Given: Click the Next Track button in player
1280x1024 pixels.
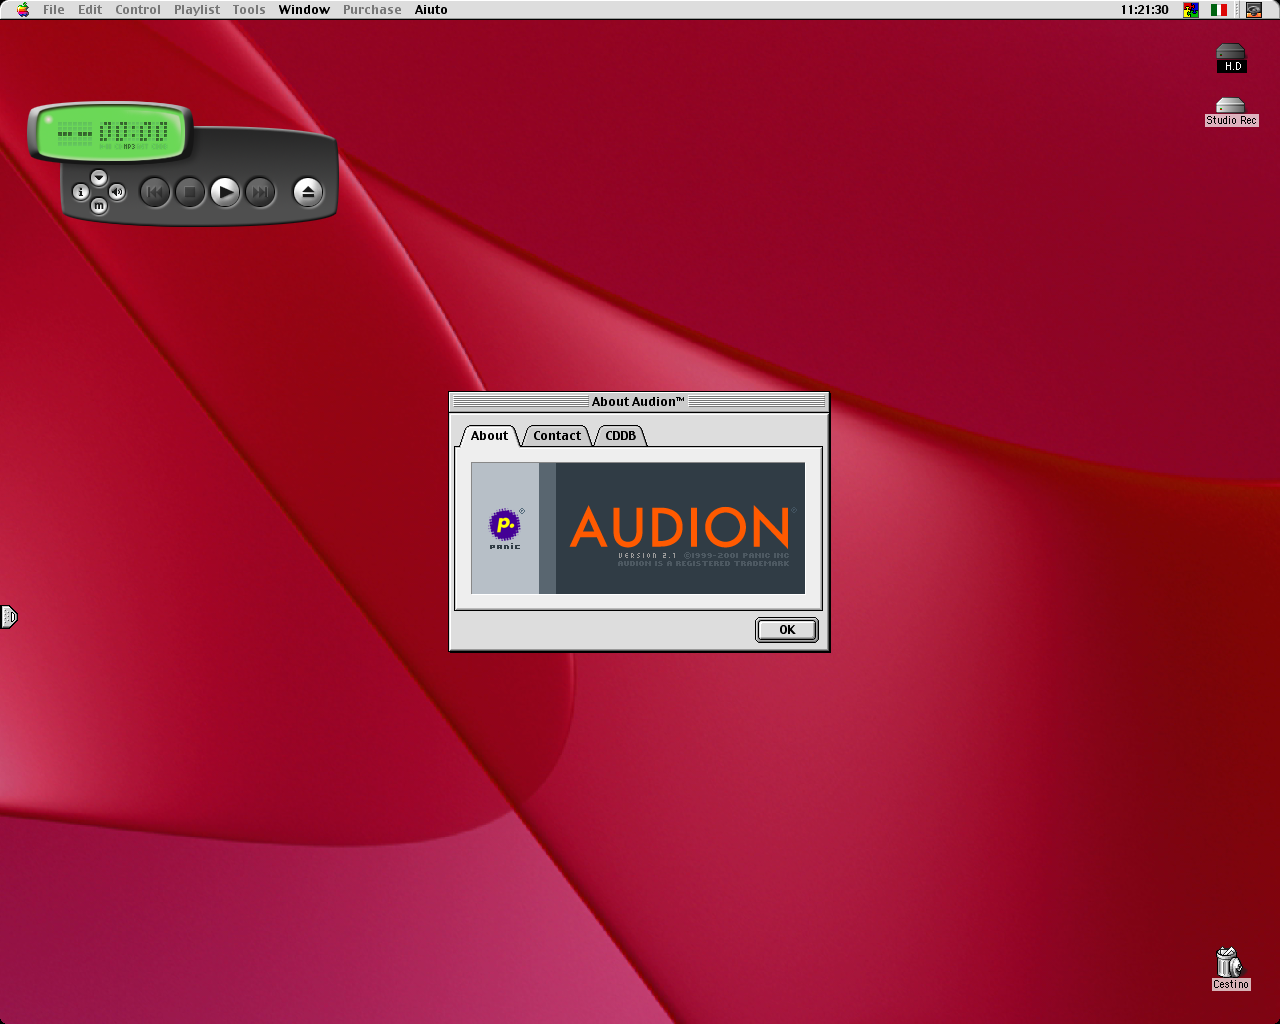Looking at the screenshot, I should pyautogui.click(x=260, y=191).
